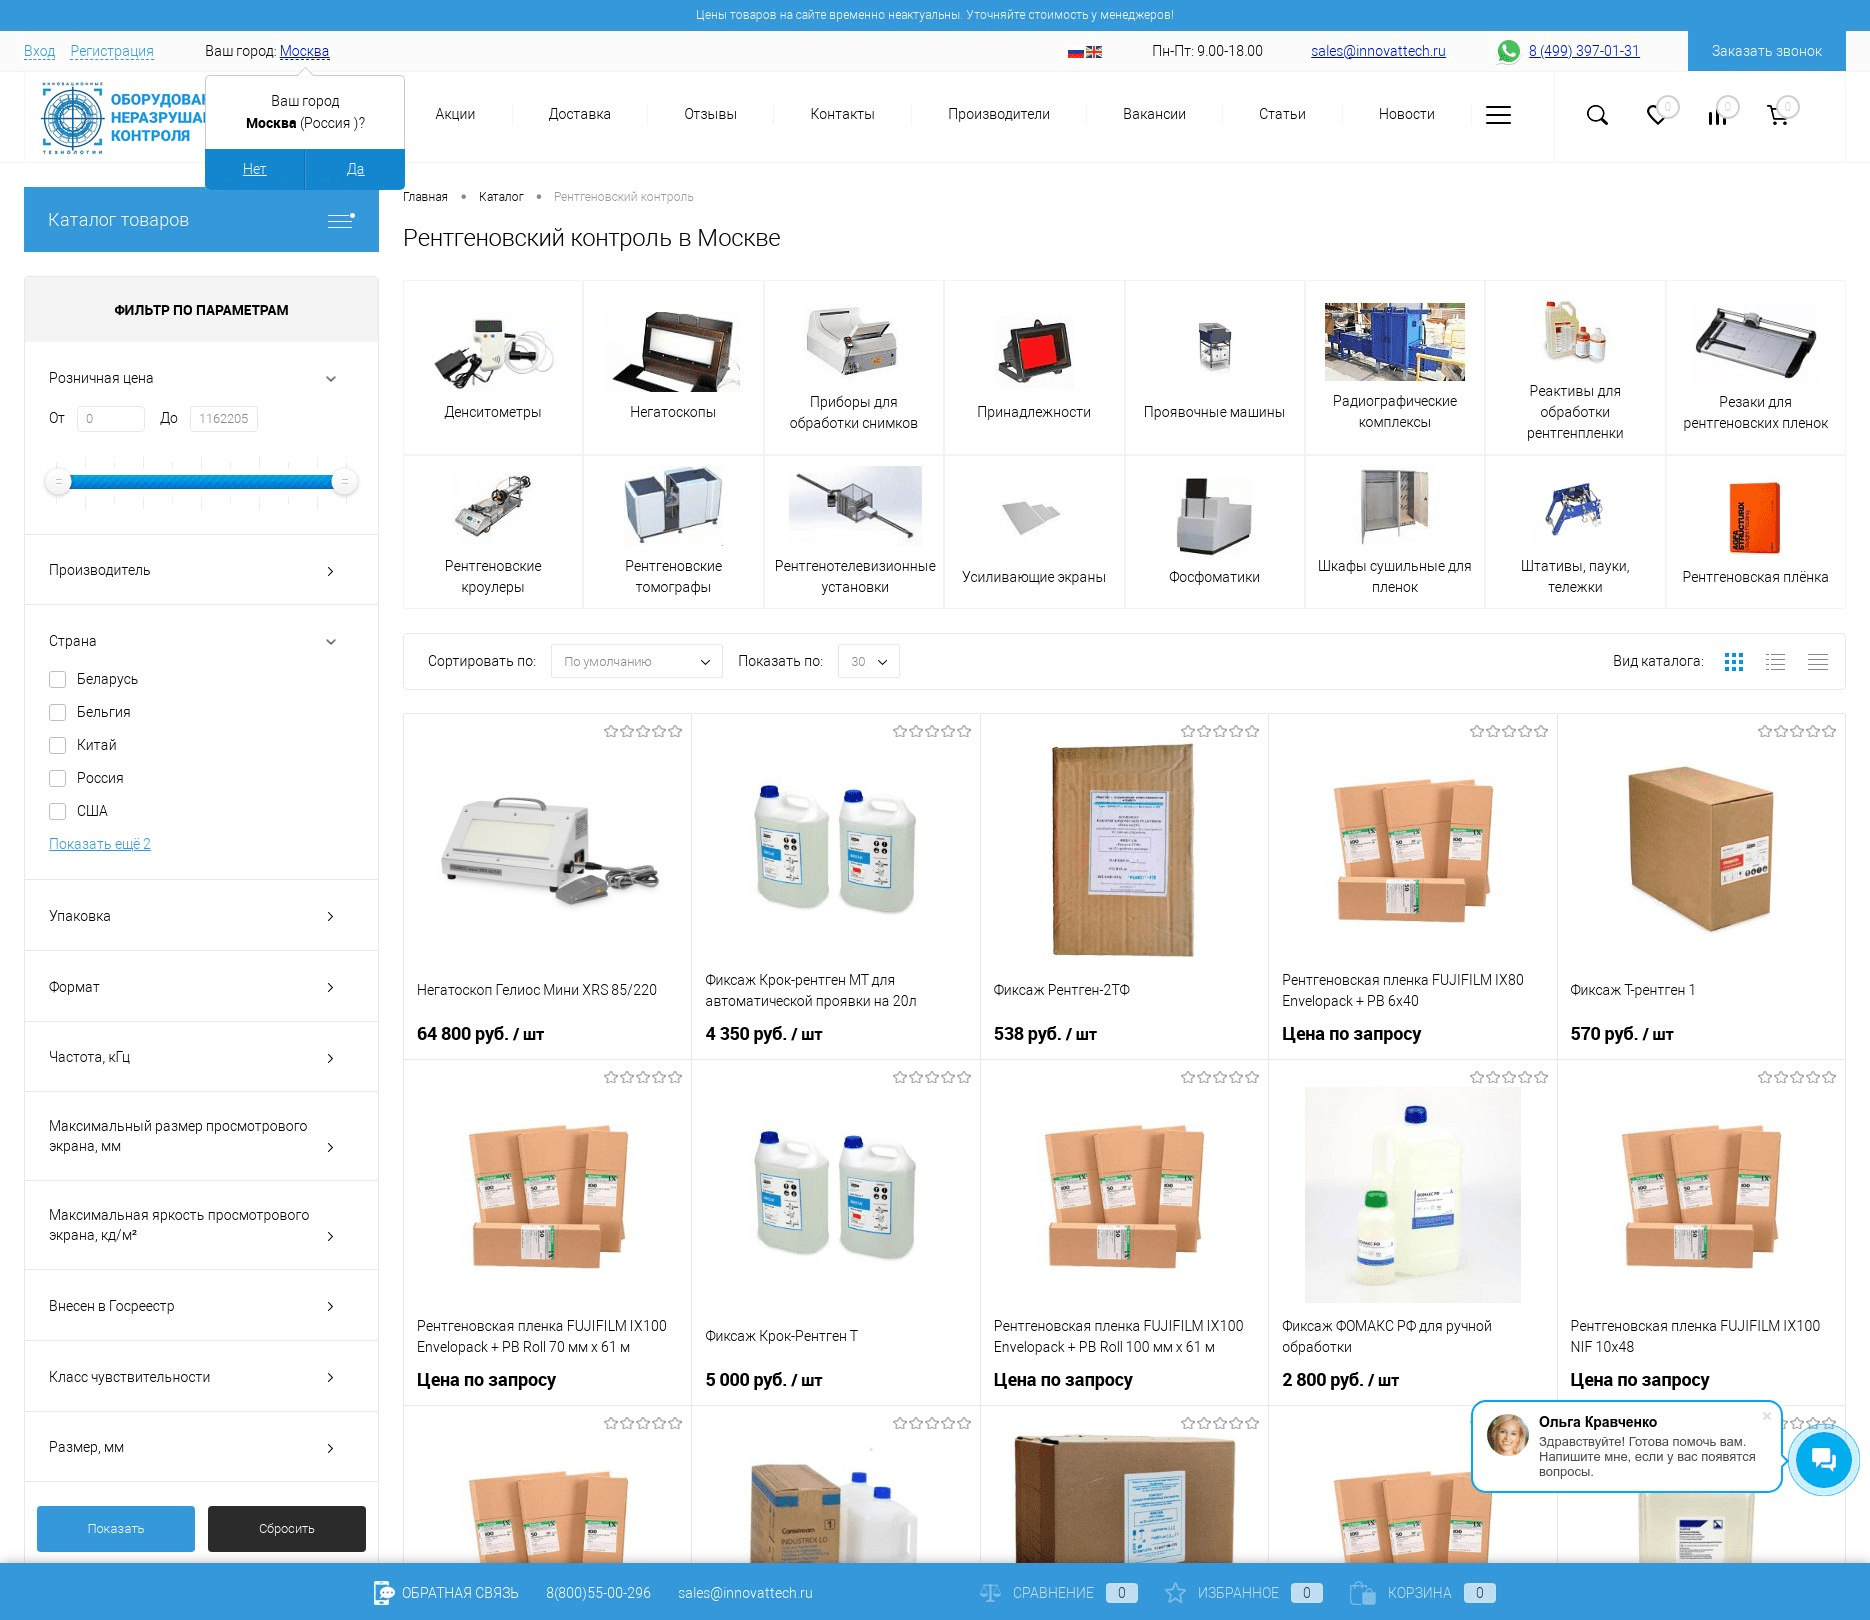Click the maximum price slider handle
The height and width of the screenshot is (1620, 1870).
pos(344,483)
